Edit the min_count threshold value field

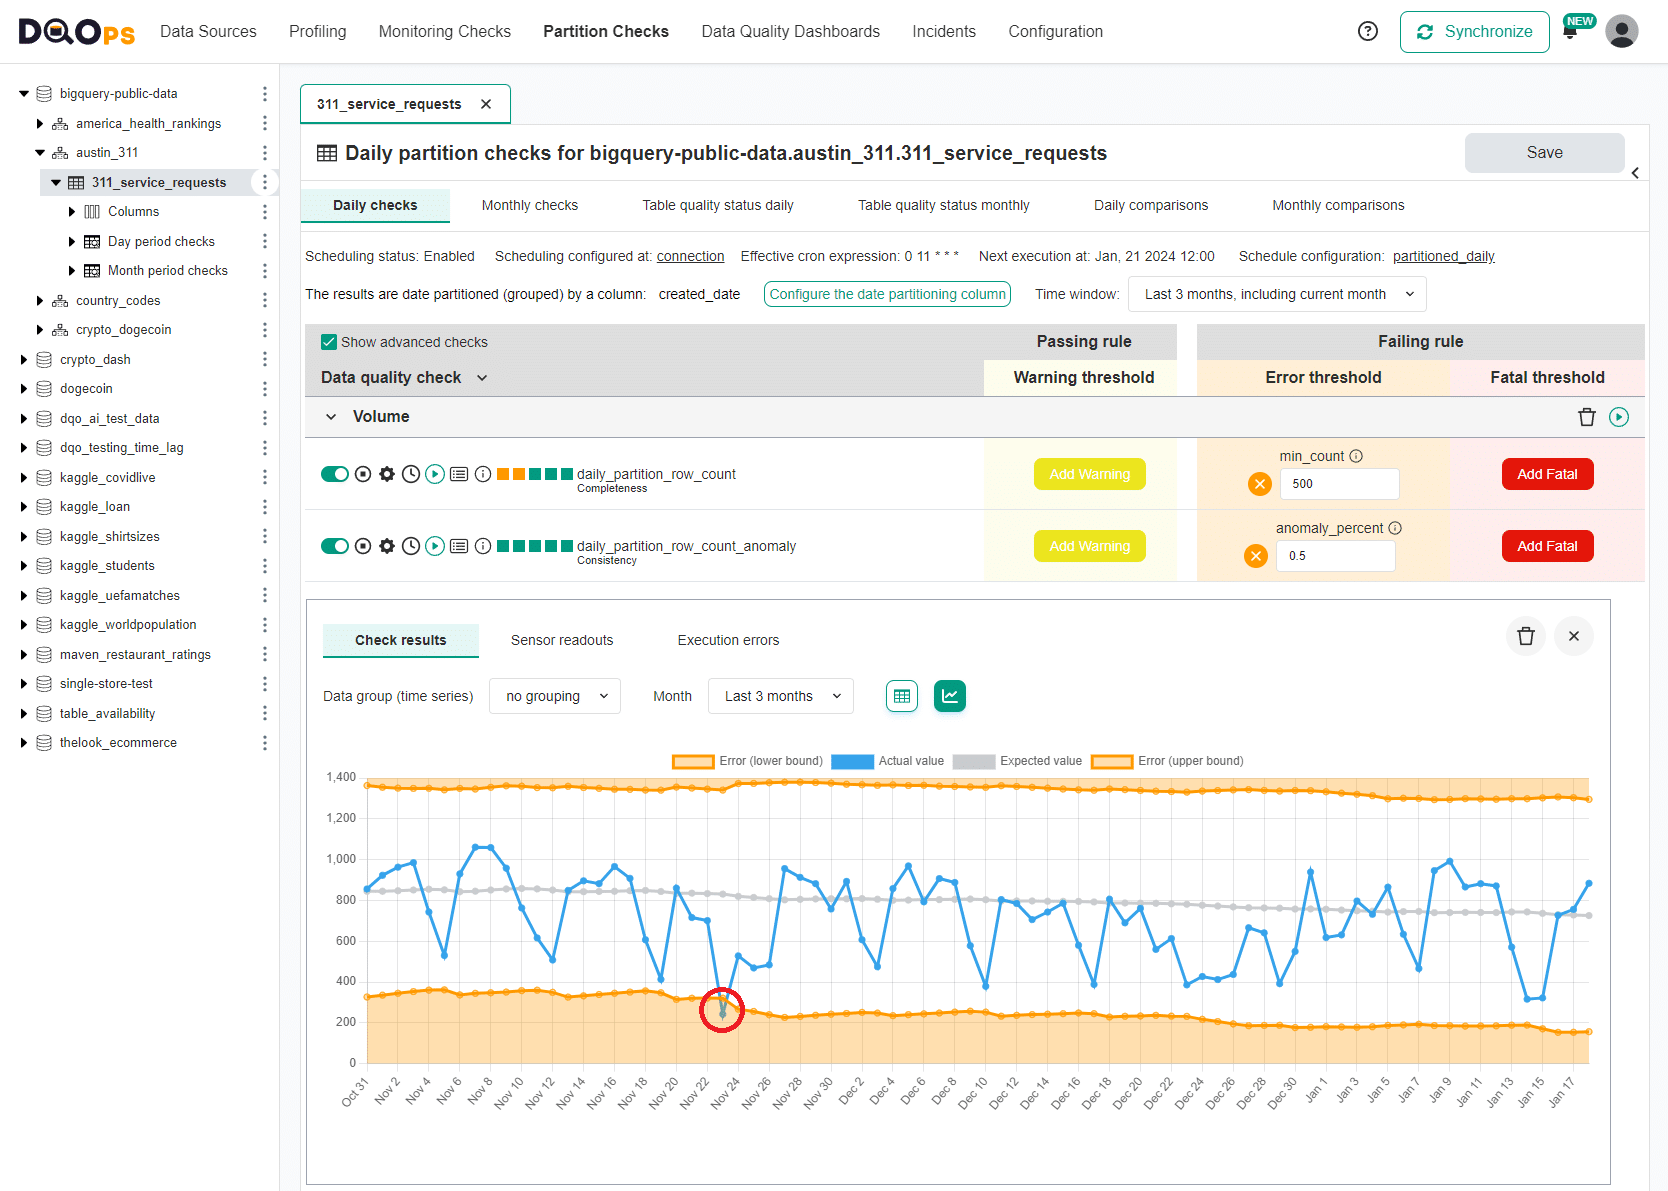1340,484
